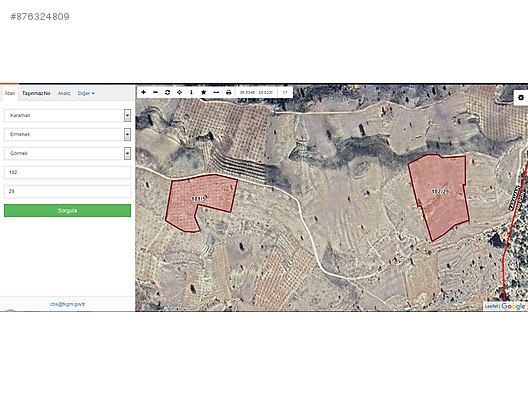Image resolution: width=528 pixels, height=396 pixels.
Task: Print the map using printer icon
Action: tap(229, 92)
